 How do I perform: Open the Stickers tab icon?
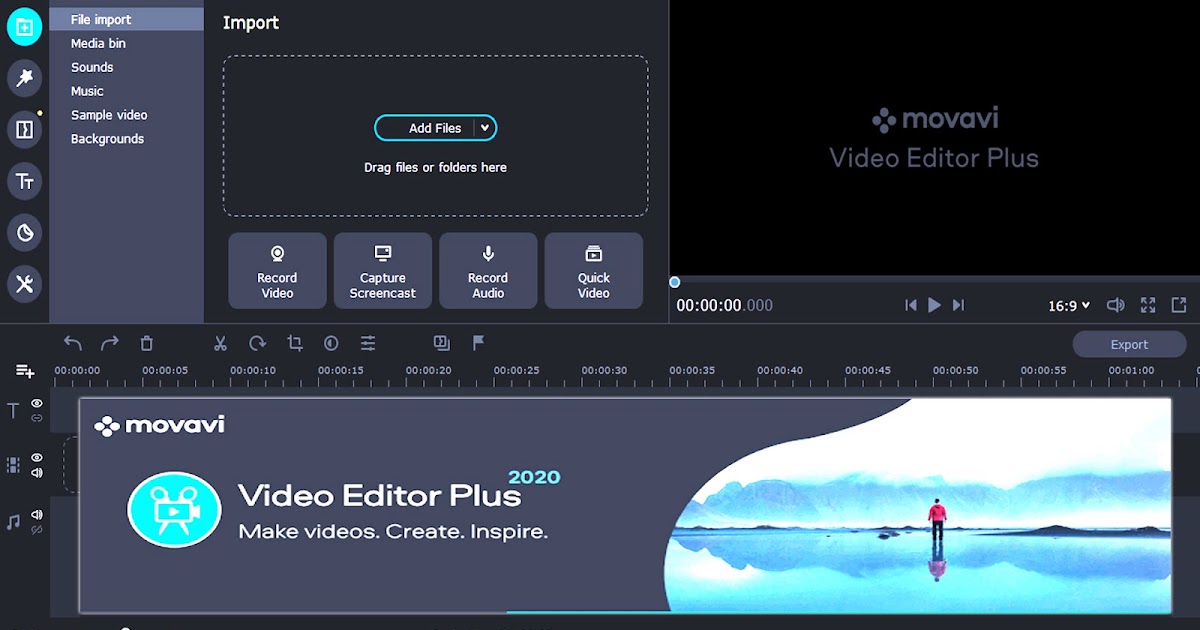tap(24, 232)
